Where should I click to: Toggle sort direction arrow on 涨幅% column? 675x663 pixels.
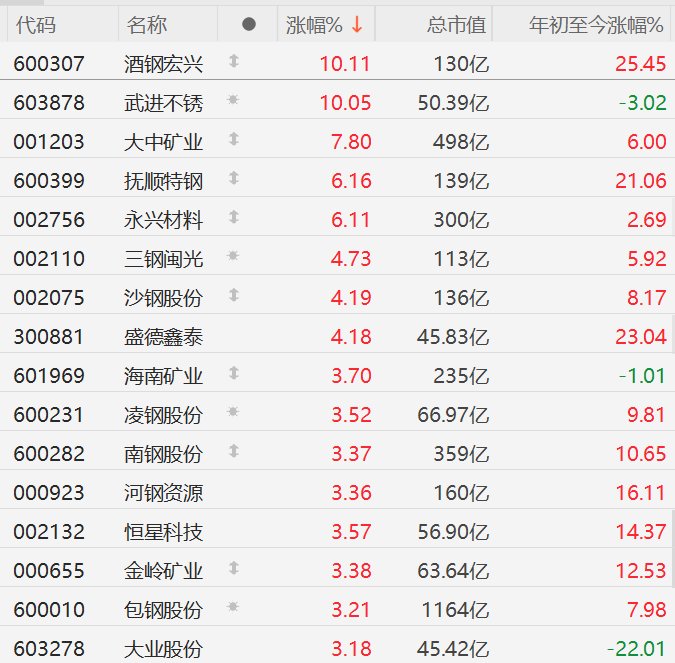click(x=356, y=24)
